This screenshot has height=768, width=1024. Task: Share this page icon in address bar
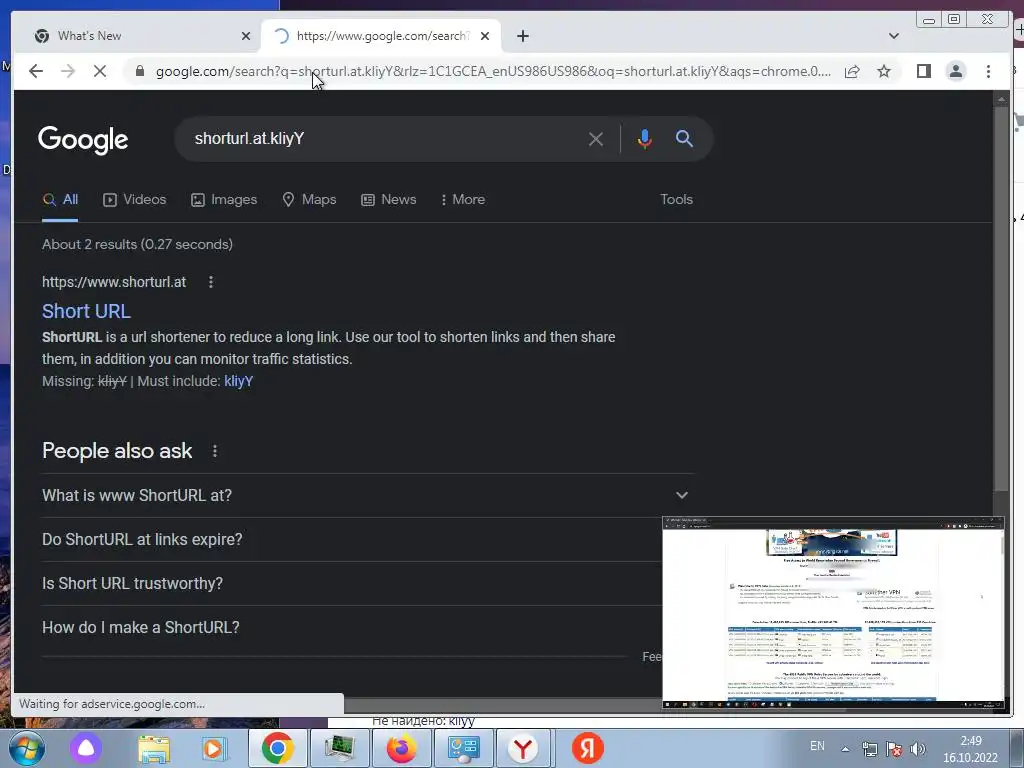(852, 71)
